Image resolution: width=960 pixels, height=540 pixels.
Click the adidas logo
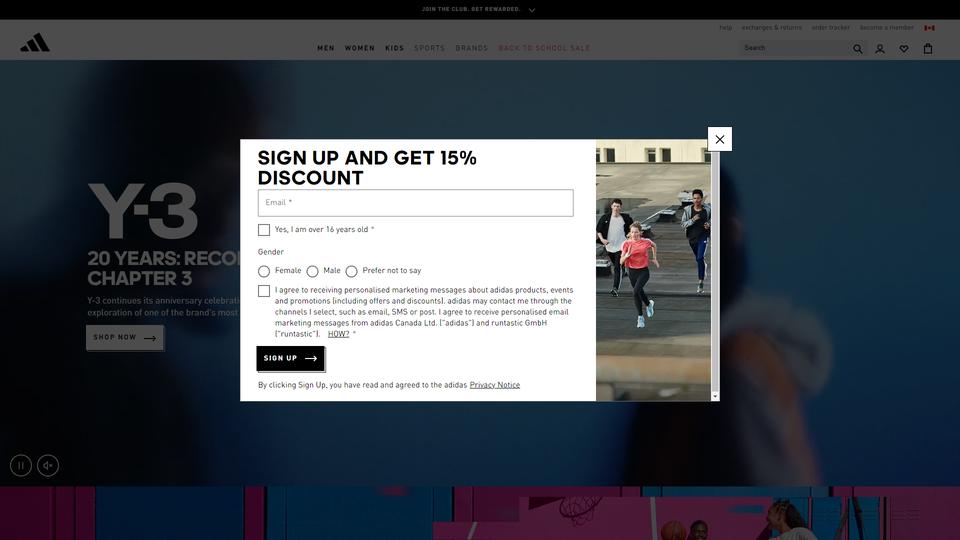(35, 42)
